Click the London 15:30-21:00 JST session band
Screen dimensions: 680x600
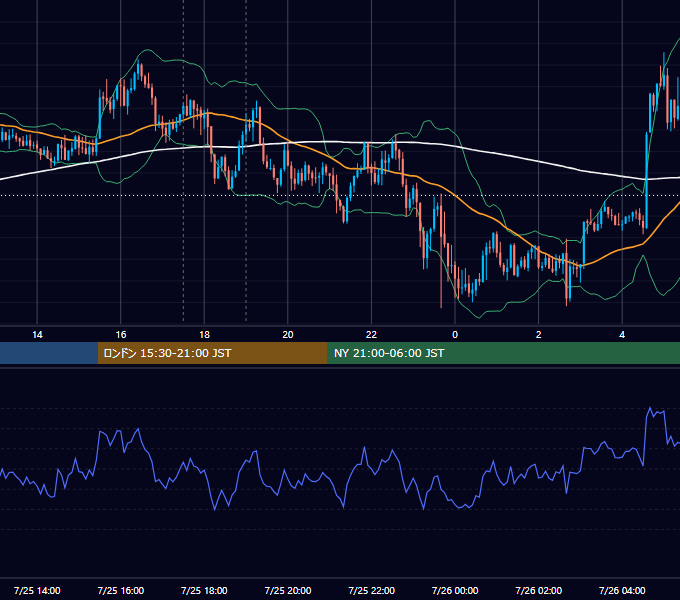[x=212, y=353]
